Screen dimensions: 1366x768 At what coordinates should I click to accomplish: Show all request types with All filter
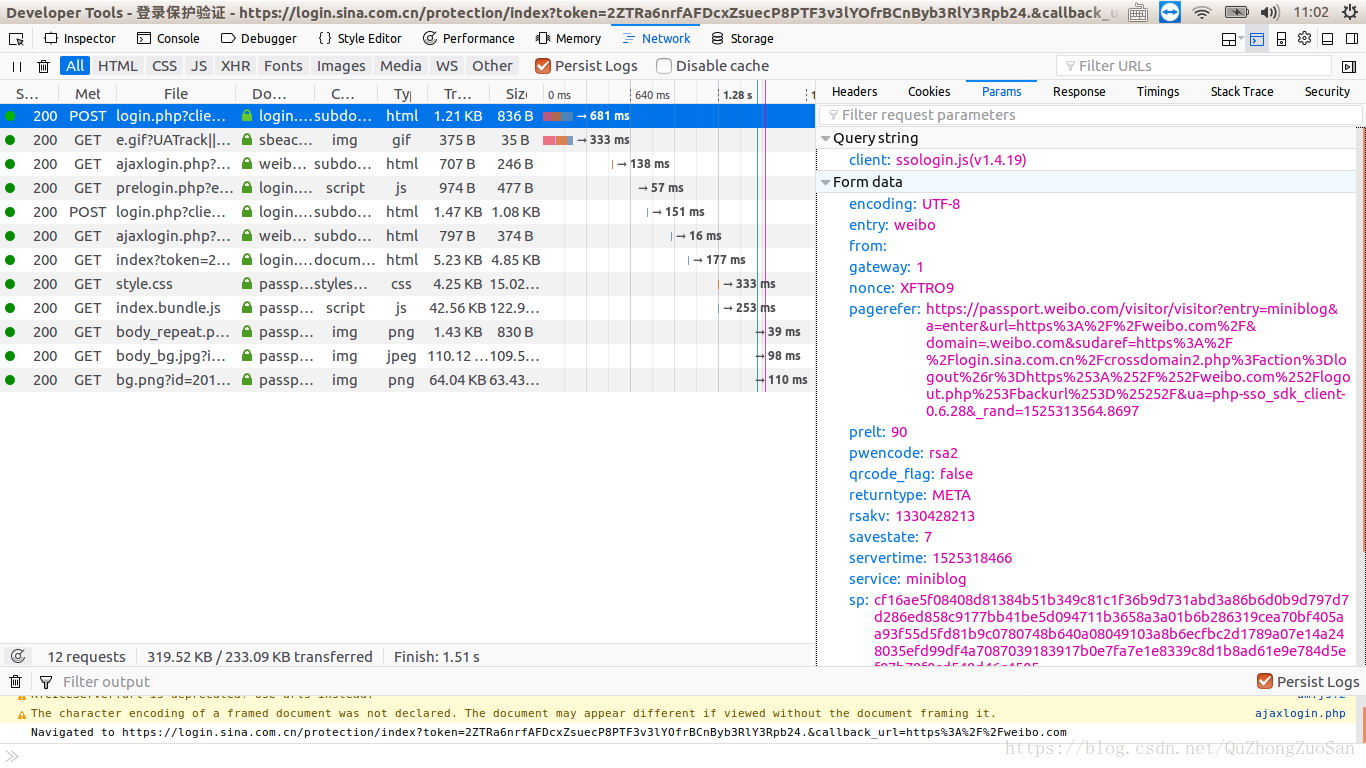pos(75,66)
